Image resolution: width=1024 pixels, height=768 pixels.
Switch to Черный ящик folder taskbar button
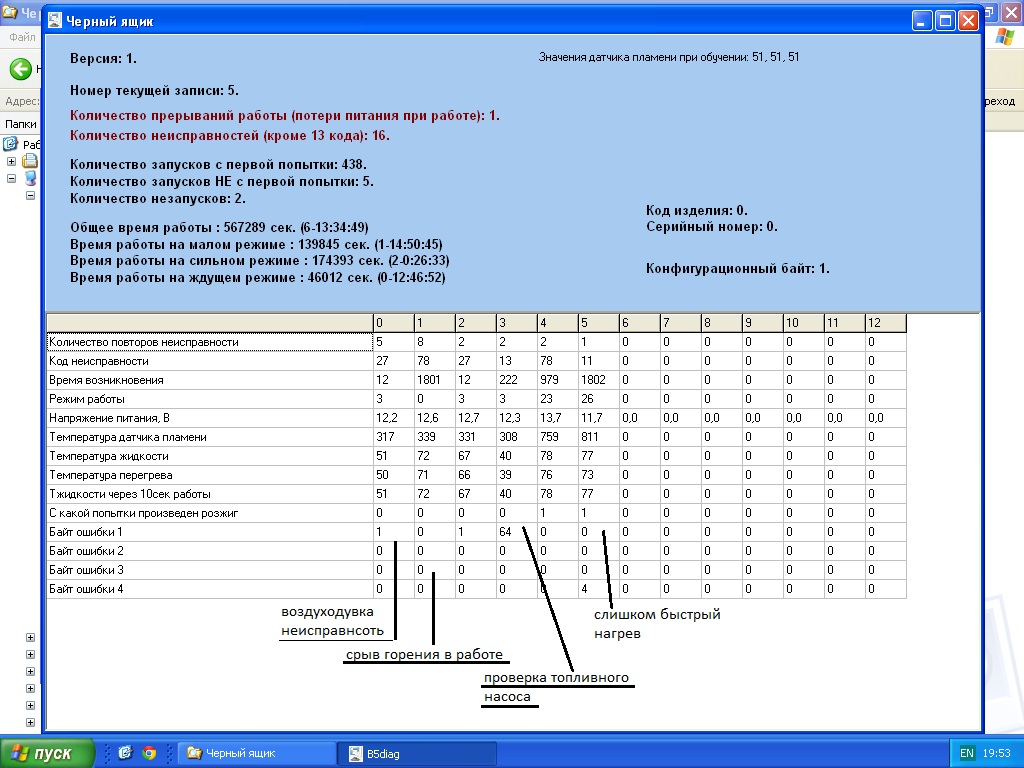[257, 754]
